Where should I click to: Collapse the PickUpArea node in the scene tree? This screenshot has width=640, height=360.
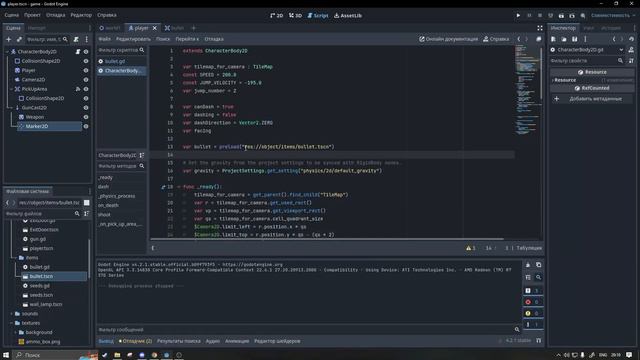point(11,89)
